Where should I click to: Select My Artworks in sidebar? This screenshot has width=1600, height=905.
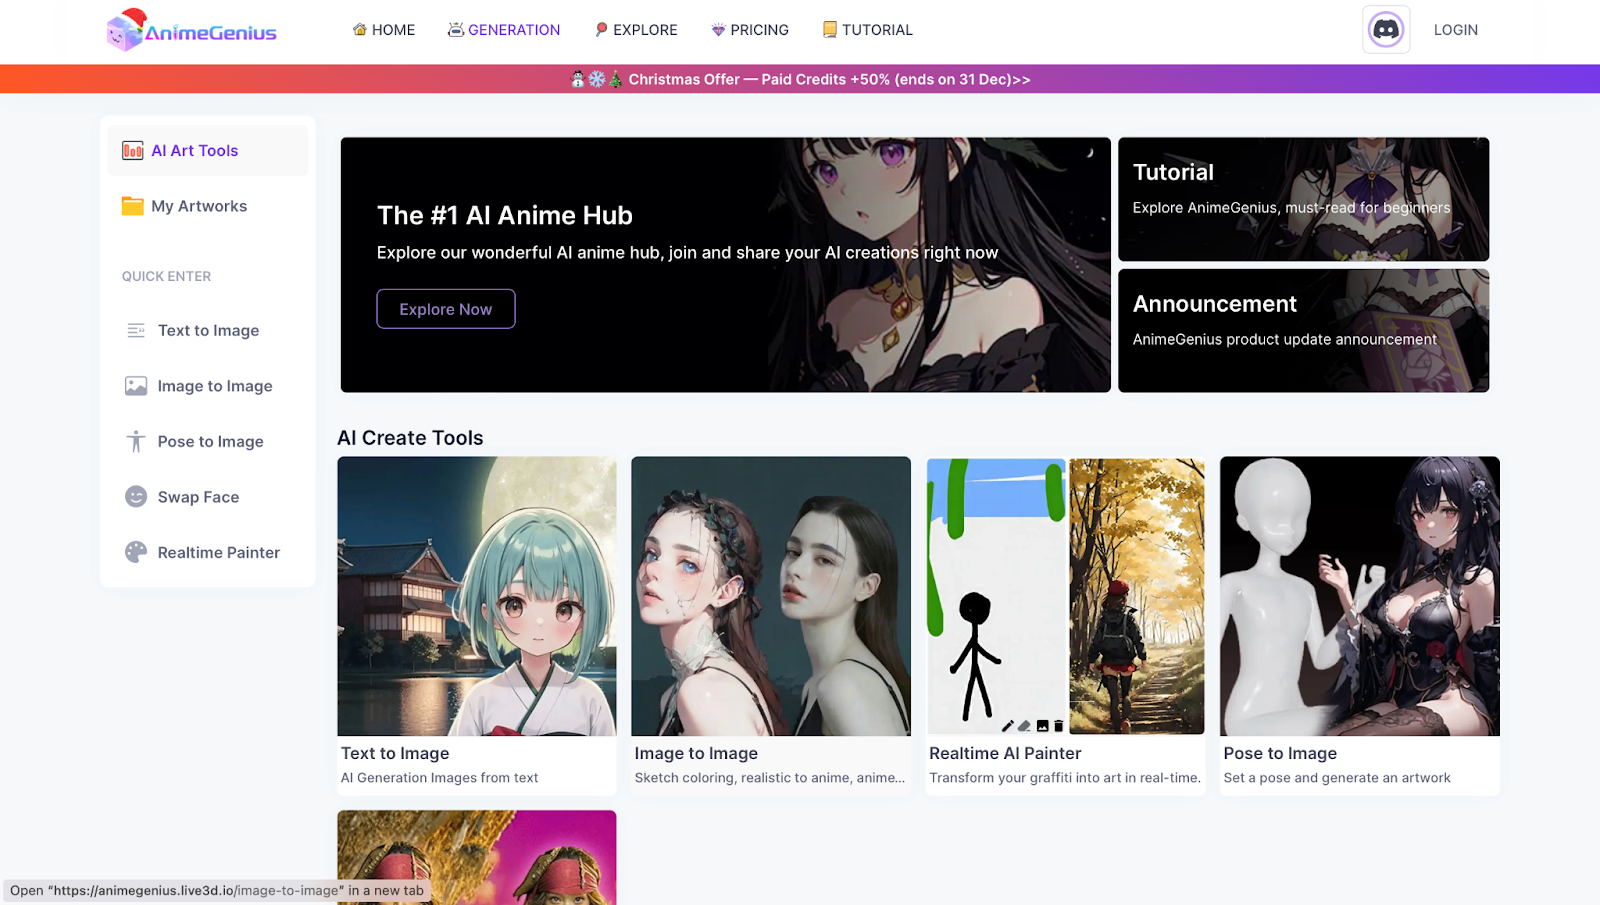pyautogui.click(x=208, y=206)
